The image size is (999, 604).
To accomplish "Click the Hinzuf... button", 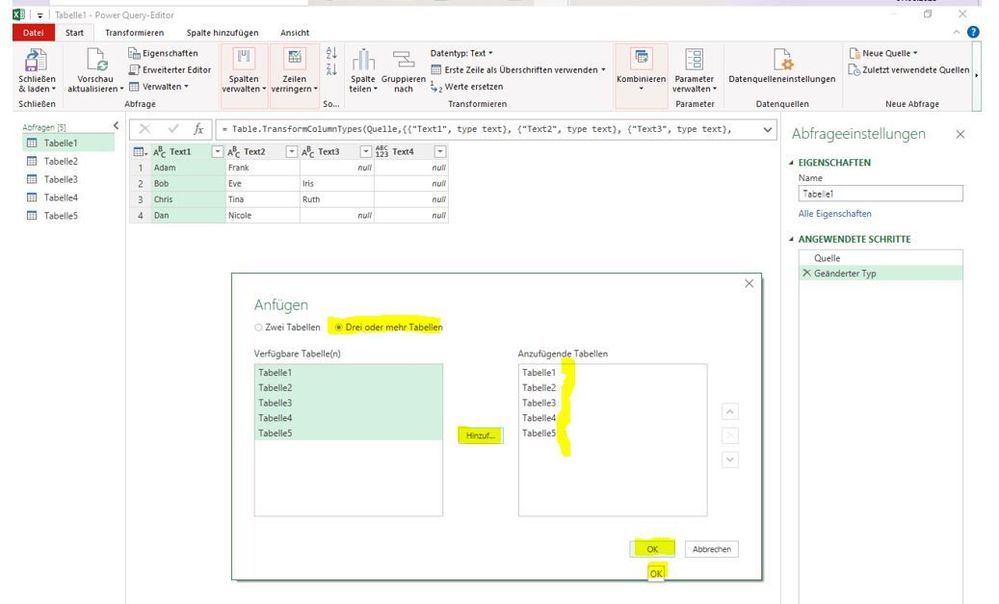I will [x=480, y=436].
